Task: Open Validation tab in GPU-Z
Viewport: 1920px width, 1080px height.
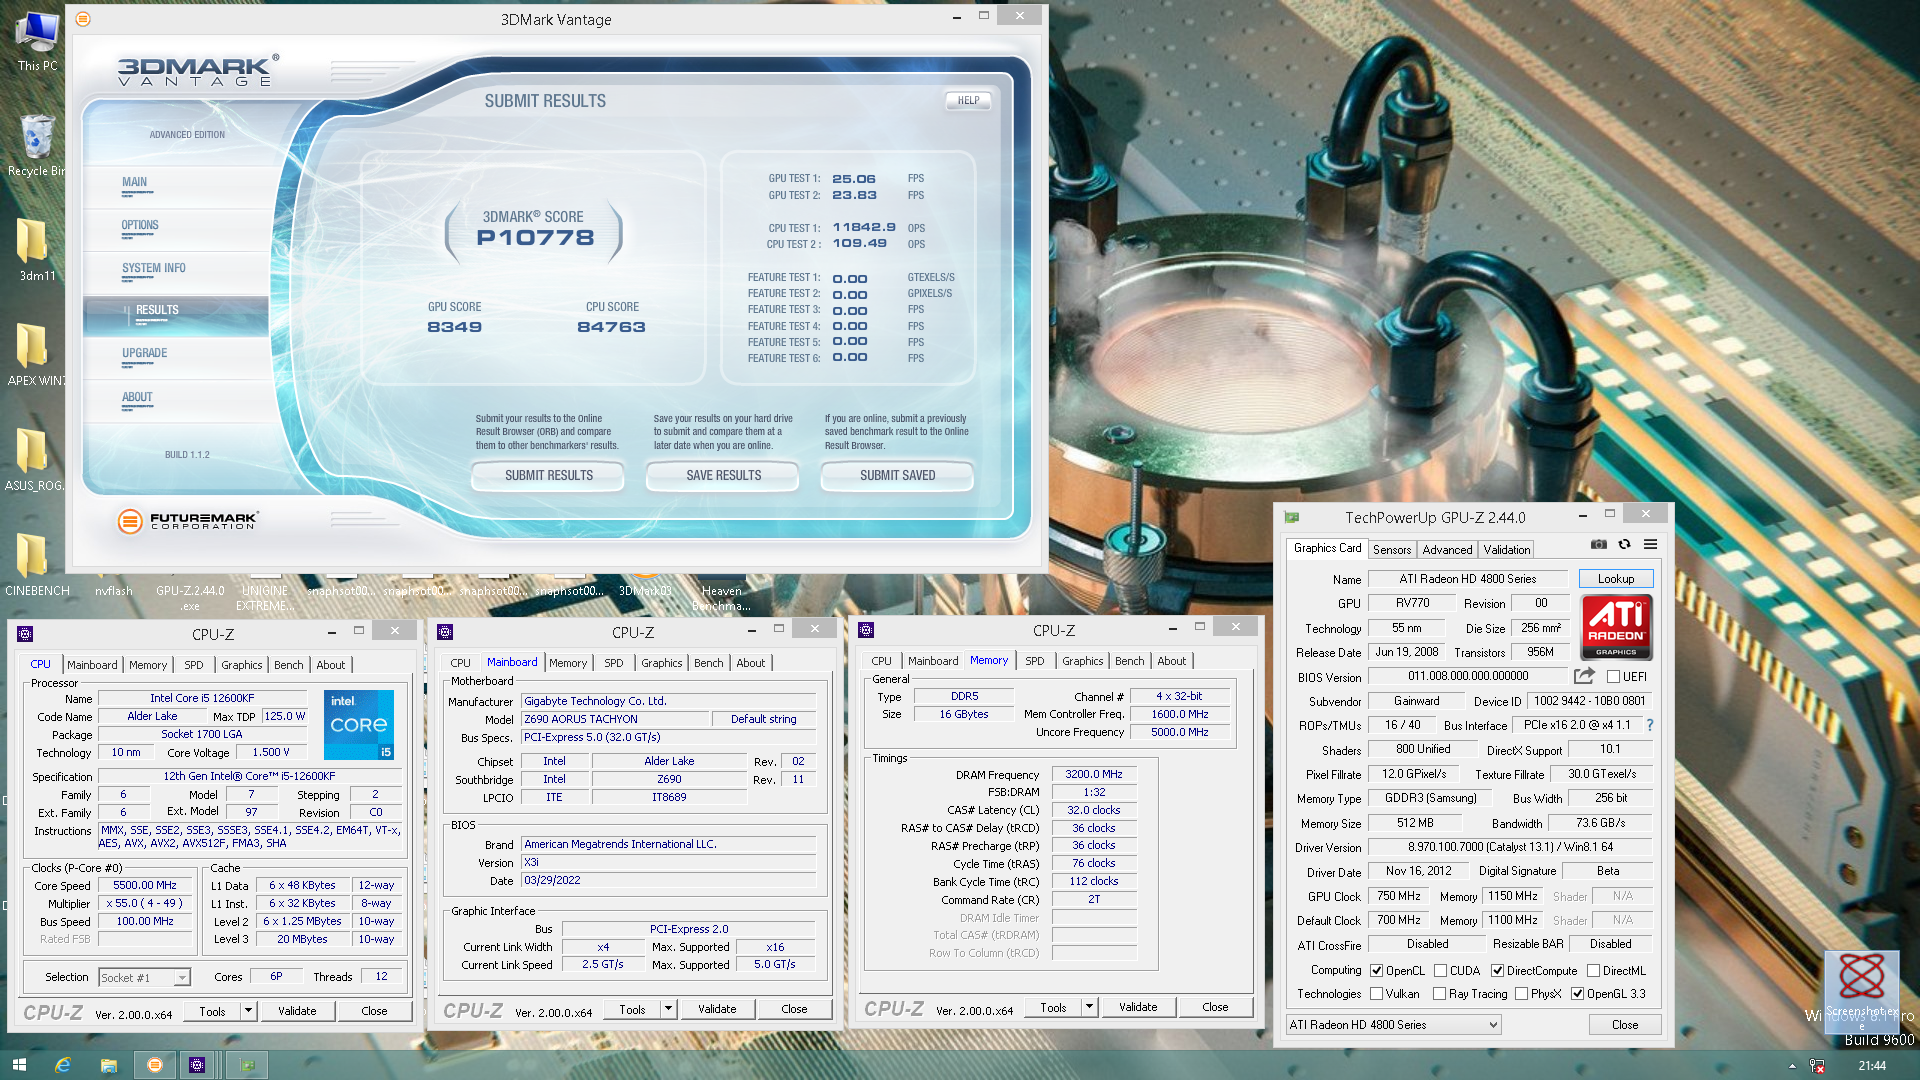Action: 1506,550
